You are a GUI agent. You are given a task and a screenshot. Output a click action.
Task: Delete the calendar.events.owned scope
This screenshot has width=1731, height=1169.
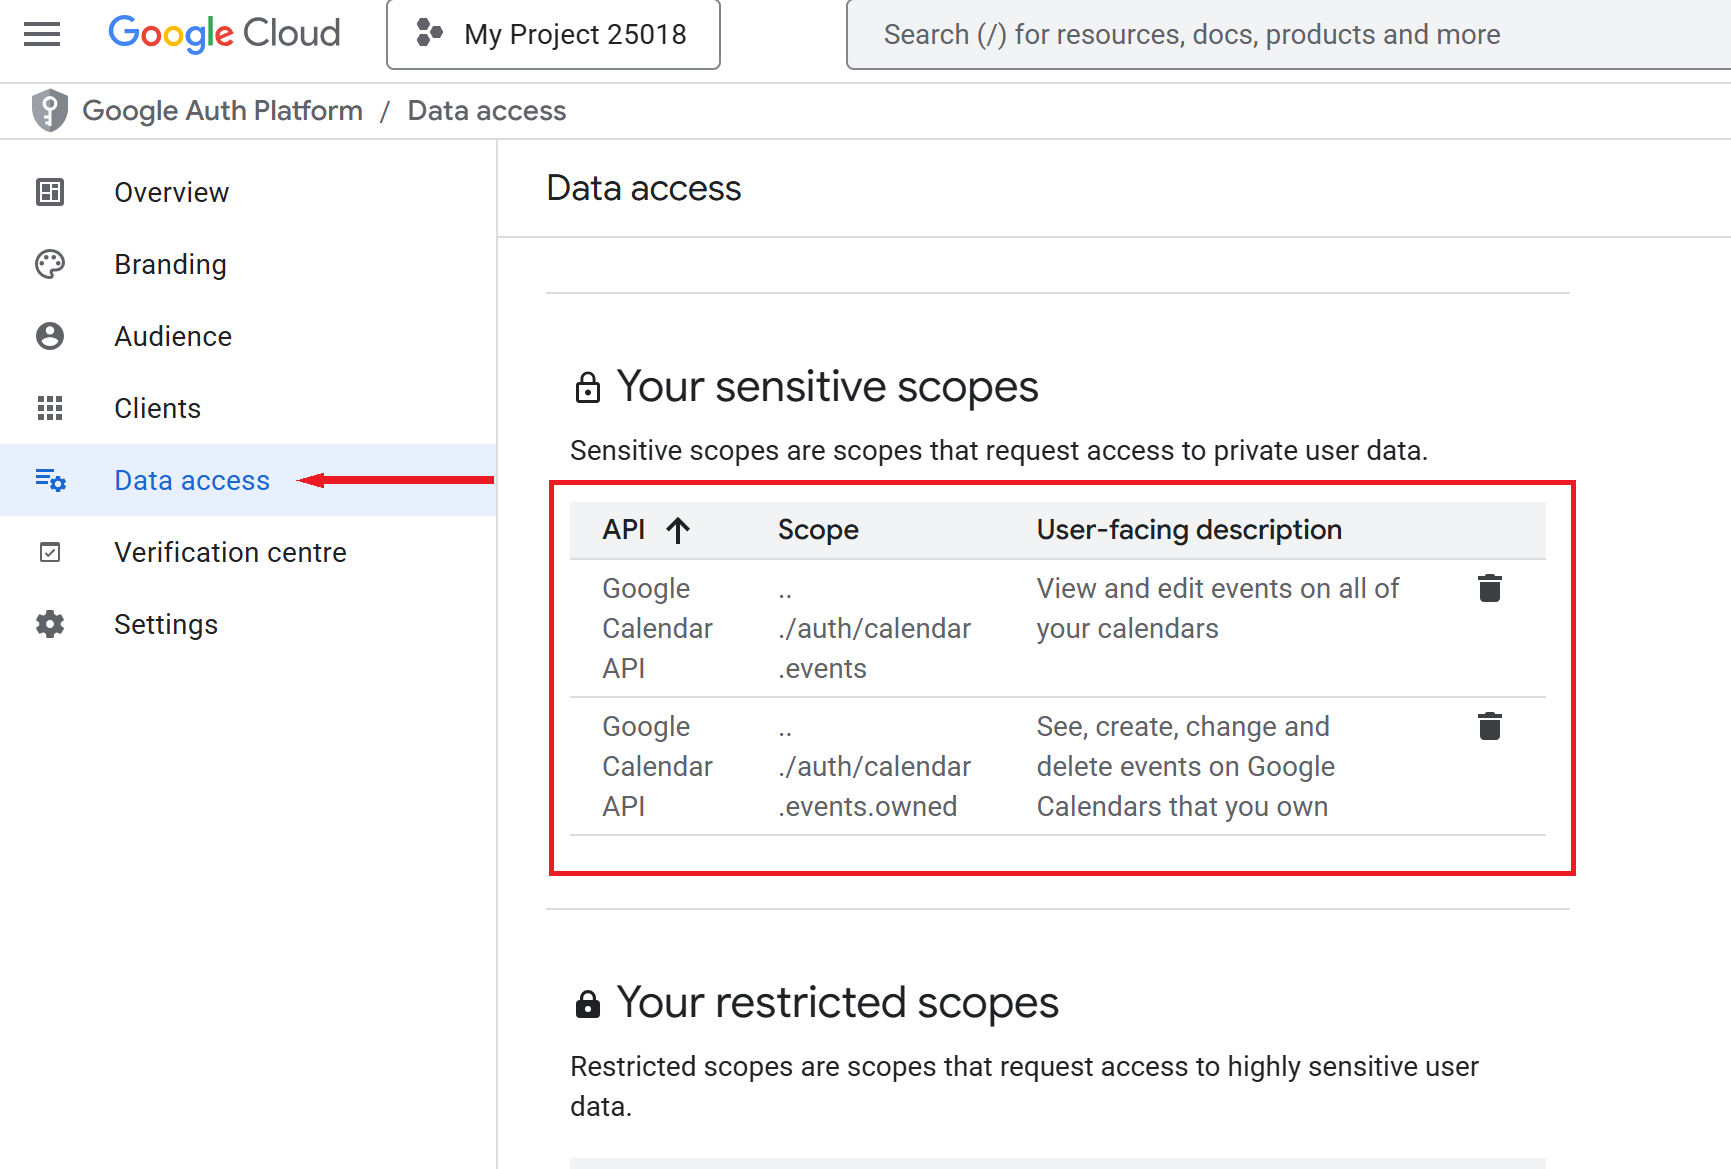click(1489, 727)
